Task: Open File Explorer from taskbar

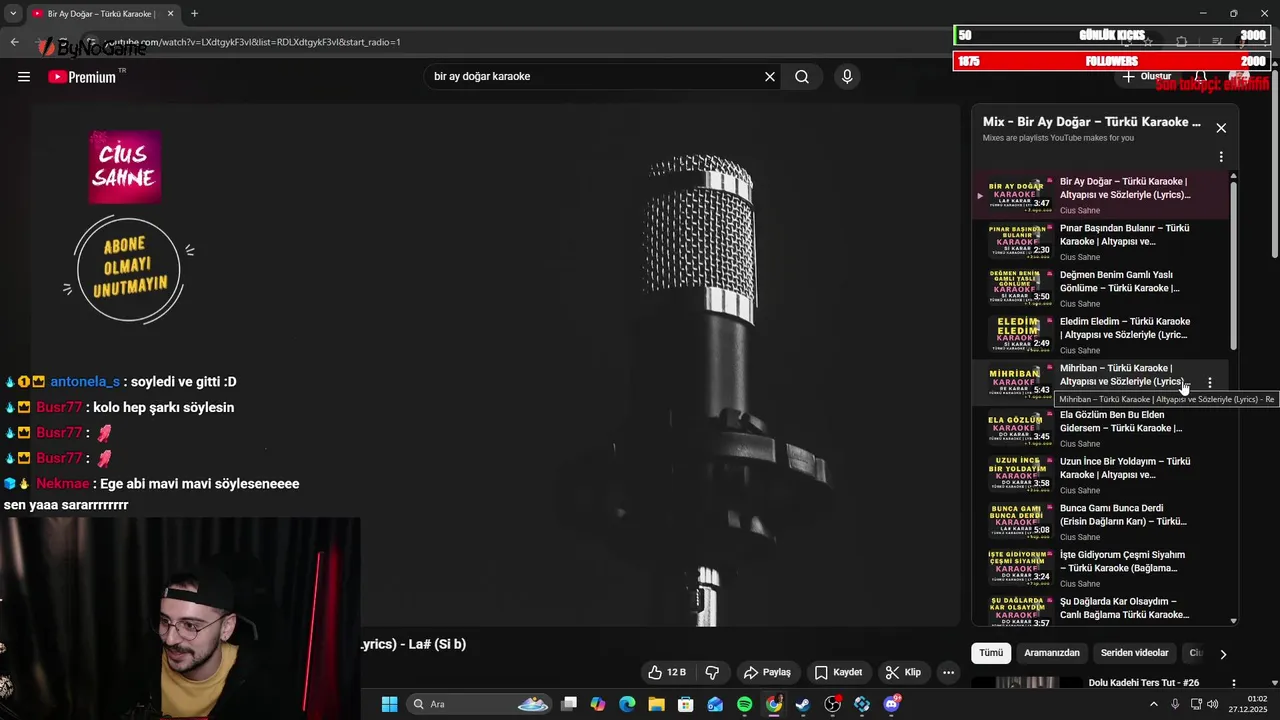Action: click(656, 704)
